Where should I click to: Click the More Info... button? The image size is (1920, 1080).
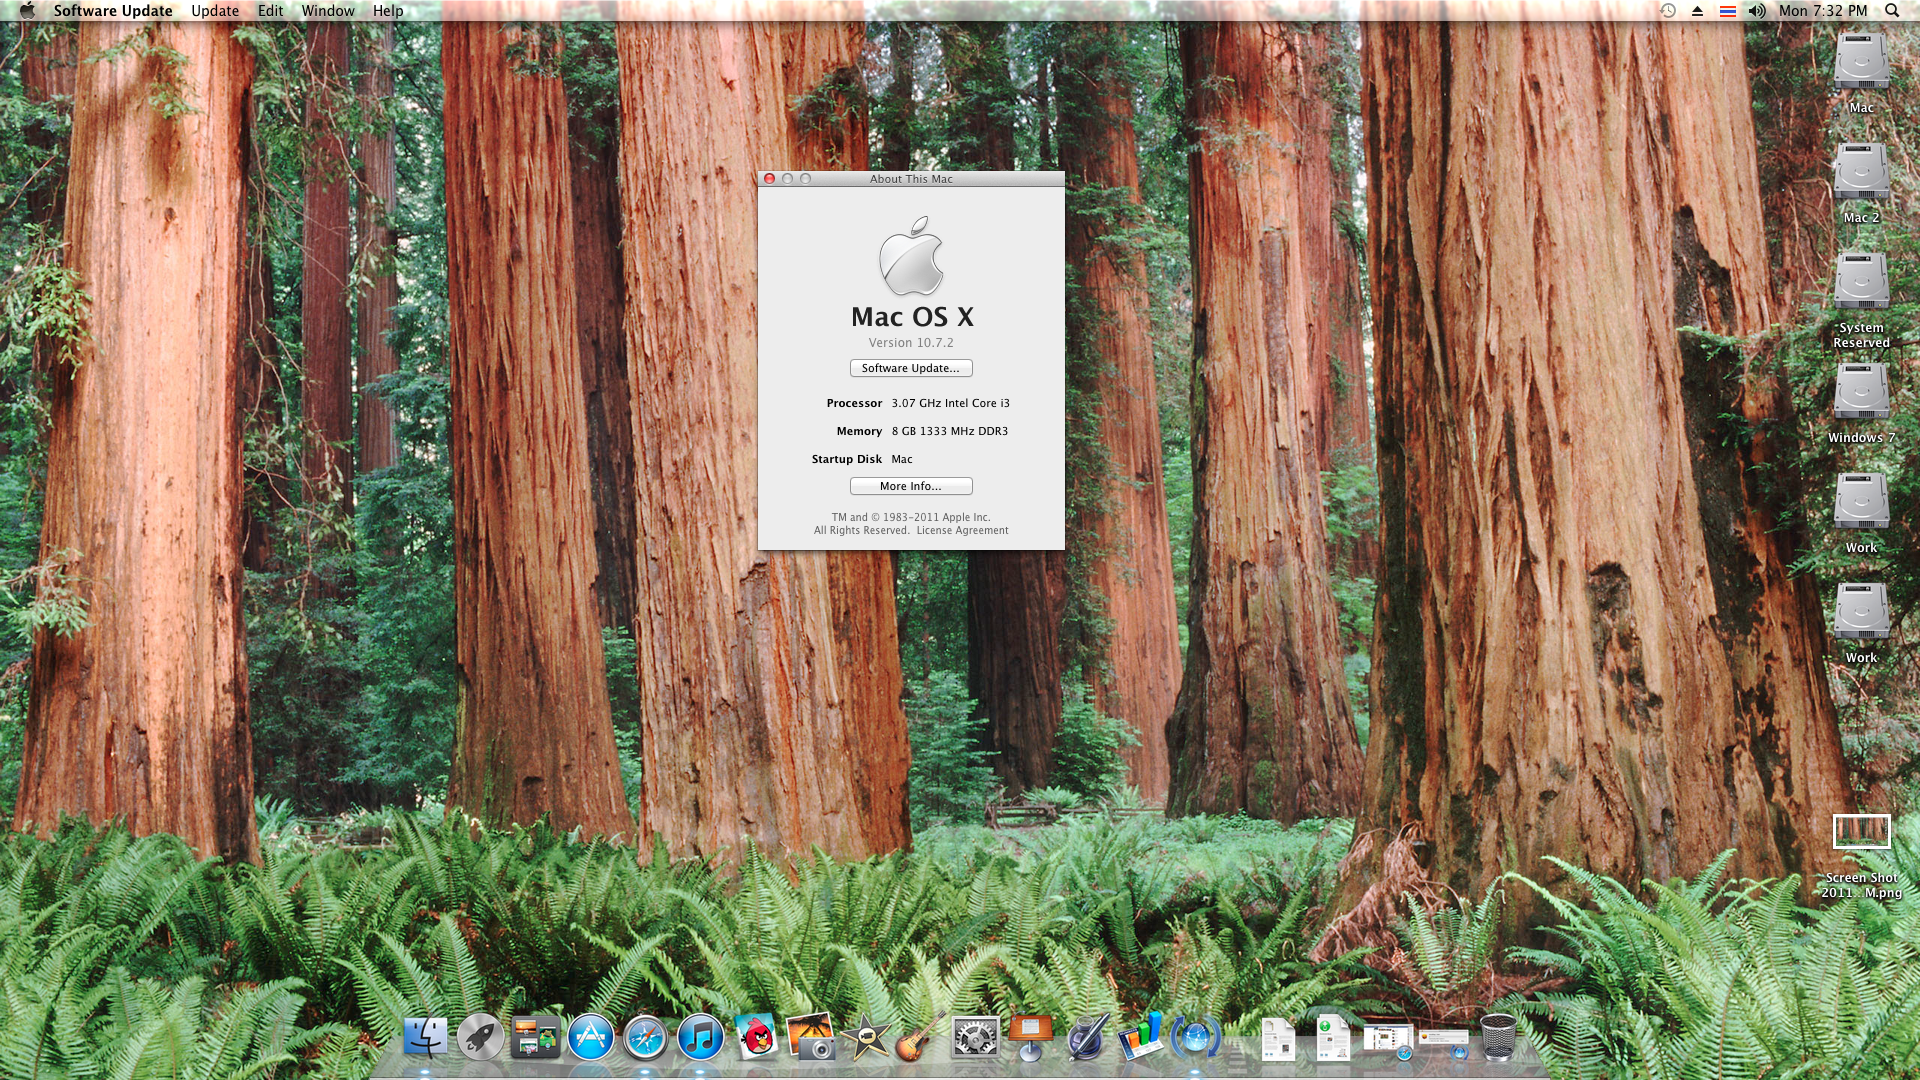(911, 486)
